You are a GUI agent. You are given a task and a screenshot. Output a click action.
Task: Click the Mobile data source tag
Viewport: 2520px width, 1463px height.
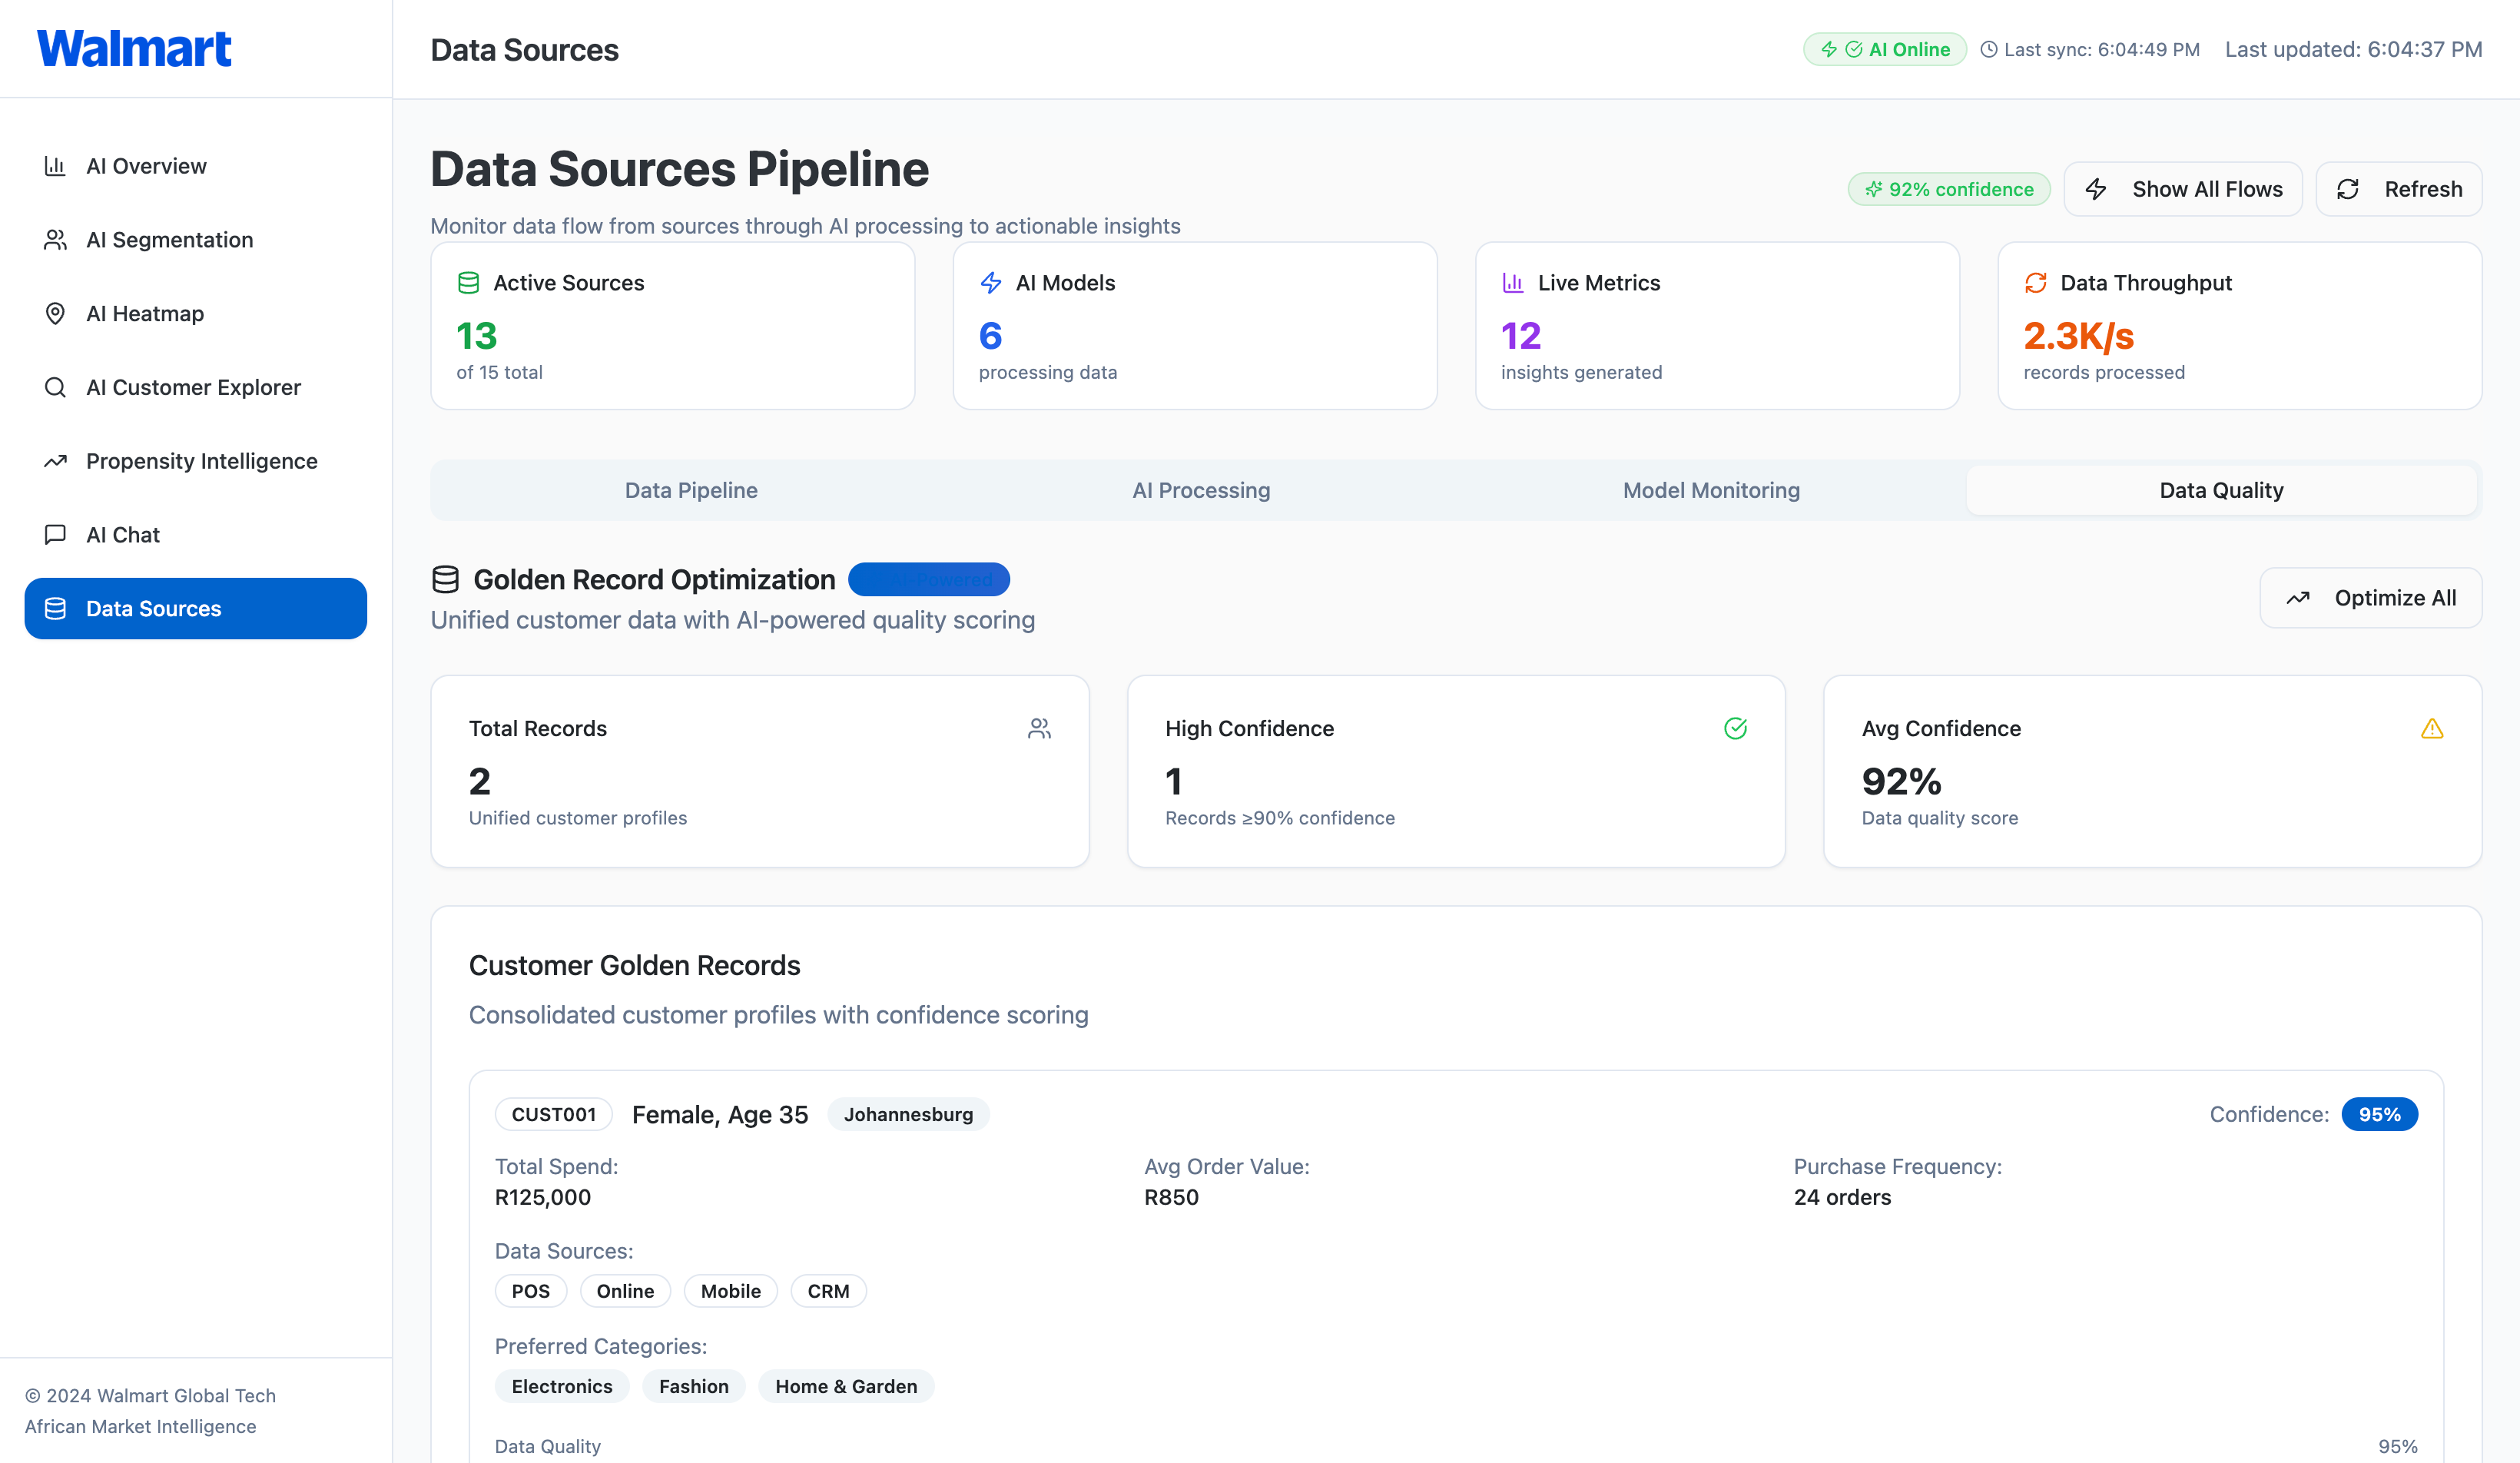[731, 1291]
